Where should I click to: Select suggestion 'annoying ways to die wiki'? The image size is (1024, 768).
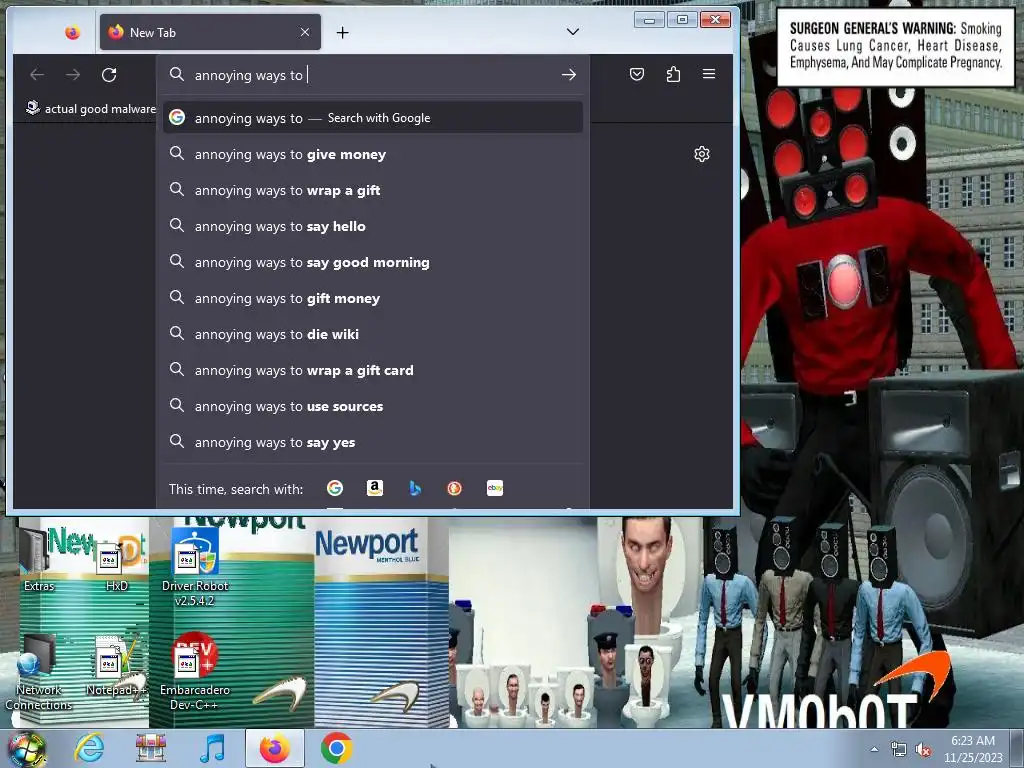pyautogui.click(x=372, y=334)
